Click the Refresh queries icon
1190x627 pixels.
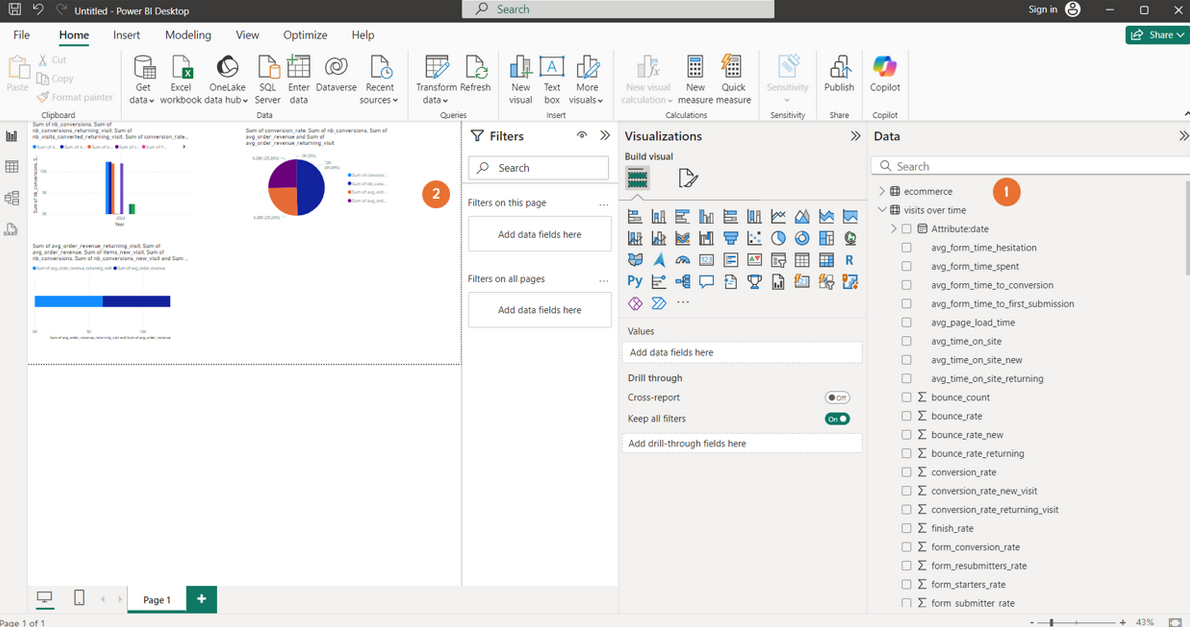(475, 68)
